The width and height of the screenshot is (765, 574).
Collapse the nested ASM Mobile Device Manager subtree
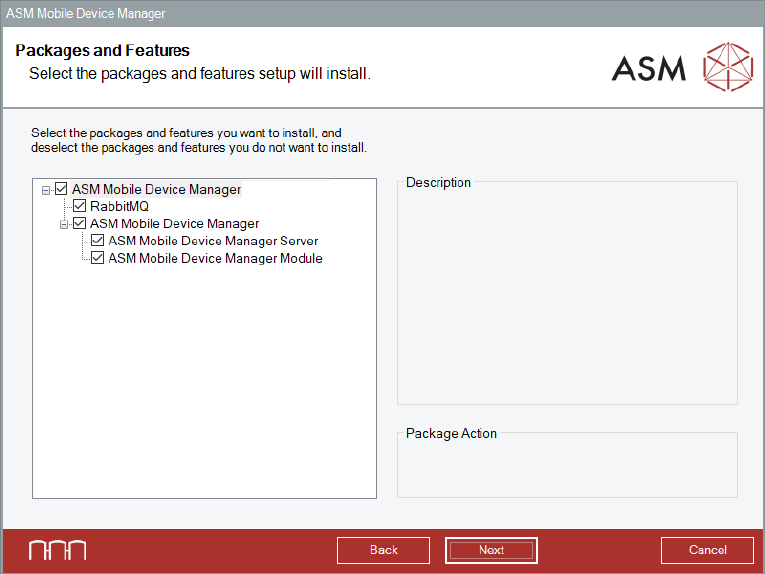(64, 224)
